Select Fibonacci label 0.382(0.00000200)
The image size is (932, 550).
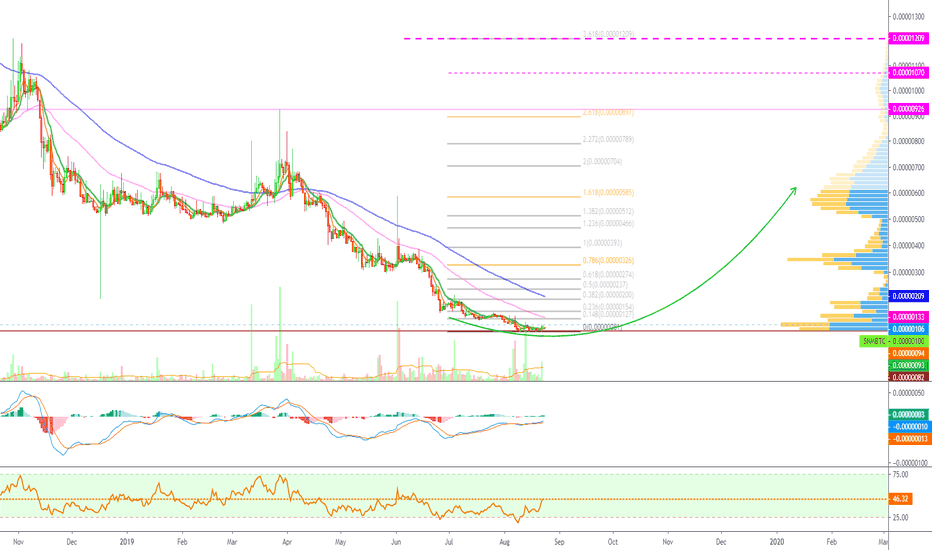pos(608,296)
